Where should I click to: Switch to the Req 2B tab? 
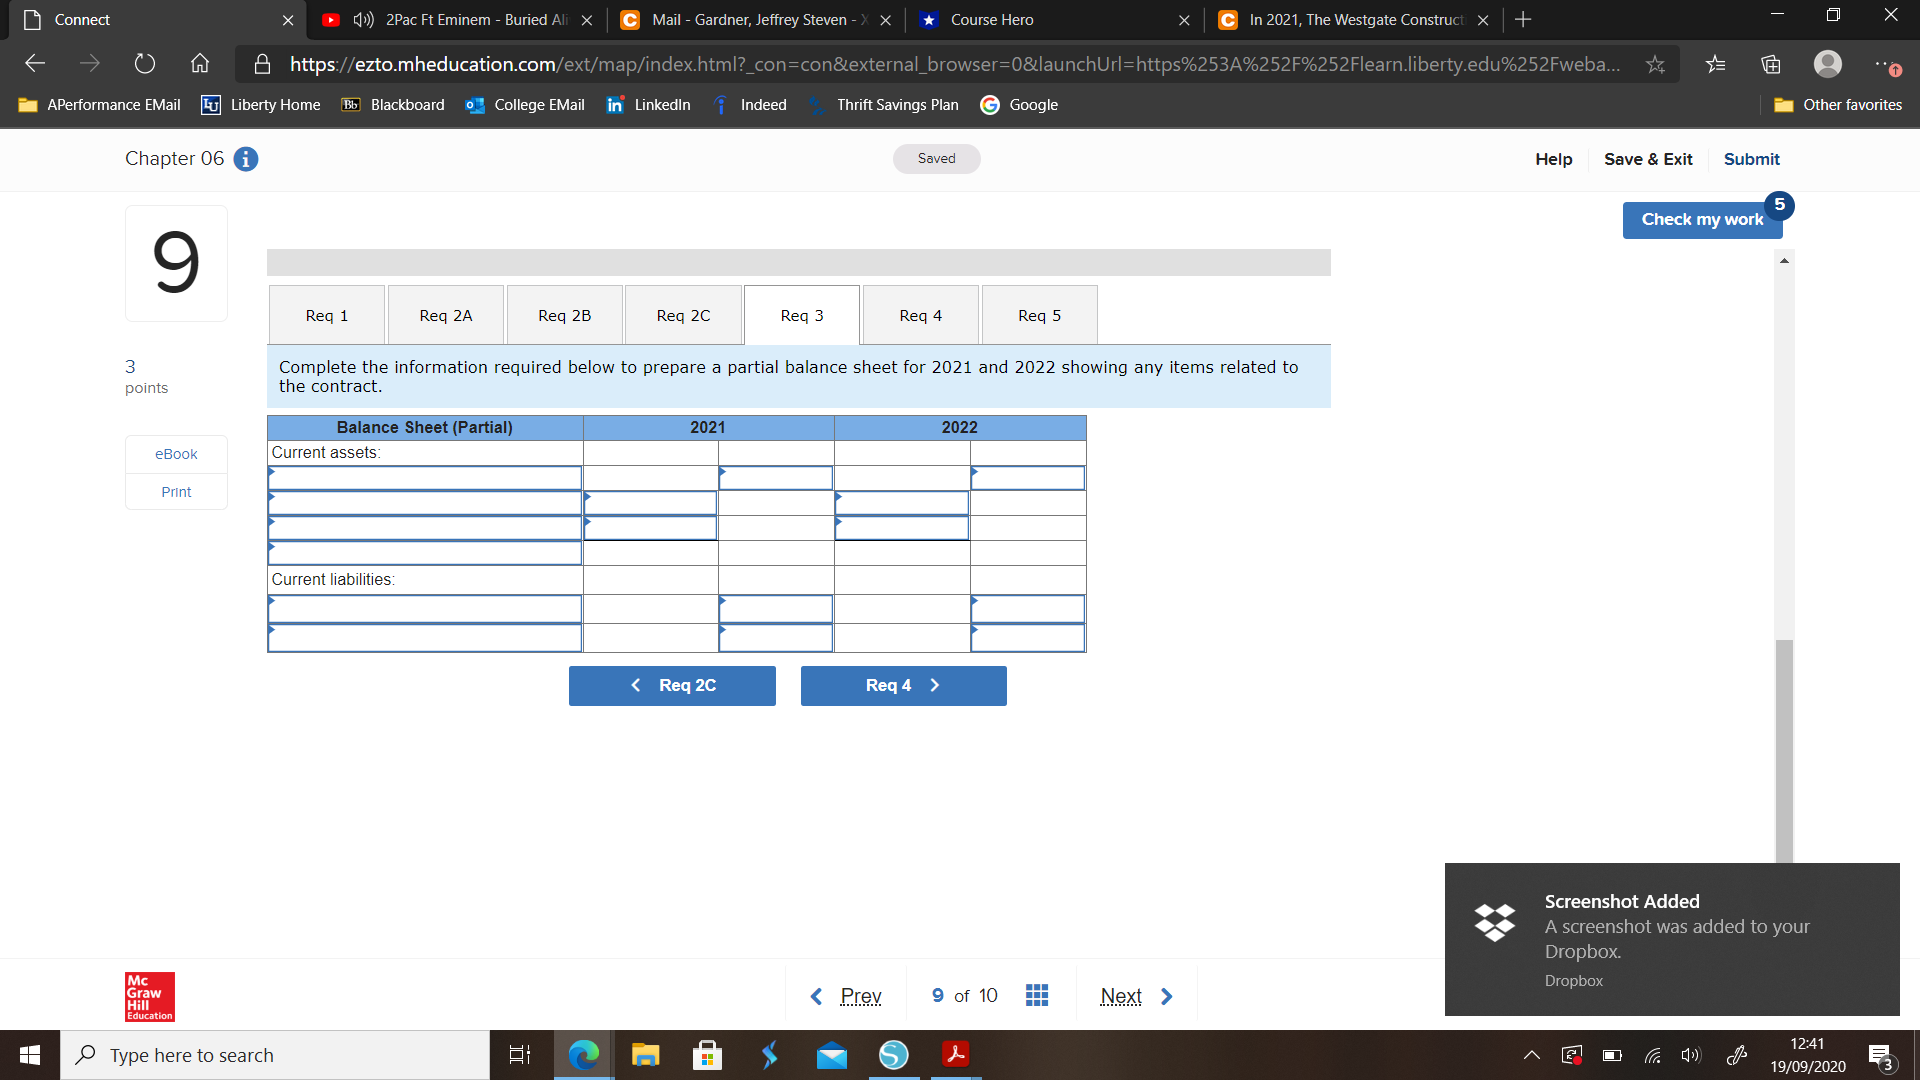tap(564, 315)
